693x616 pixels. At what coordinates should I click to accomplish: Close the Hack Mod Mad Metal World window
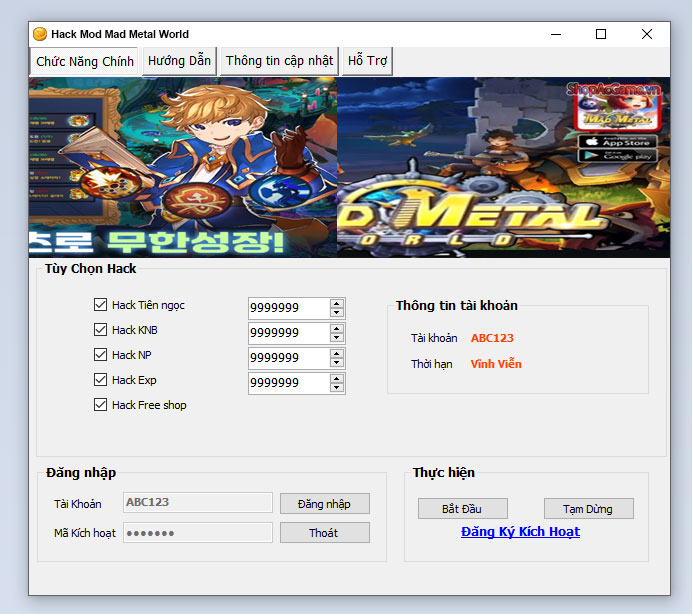point(647,34)
